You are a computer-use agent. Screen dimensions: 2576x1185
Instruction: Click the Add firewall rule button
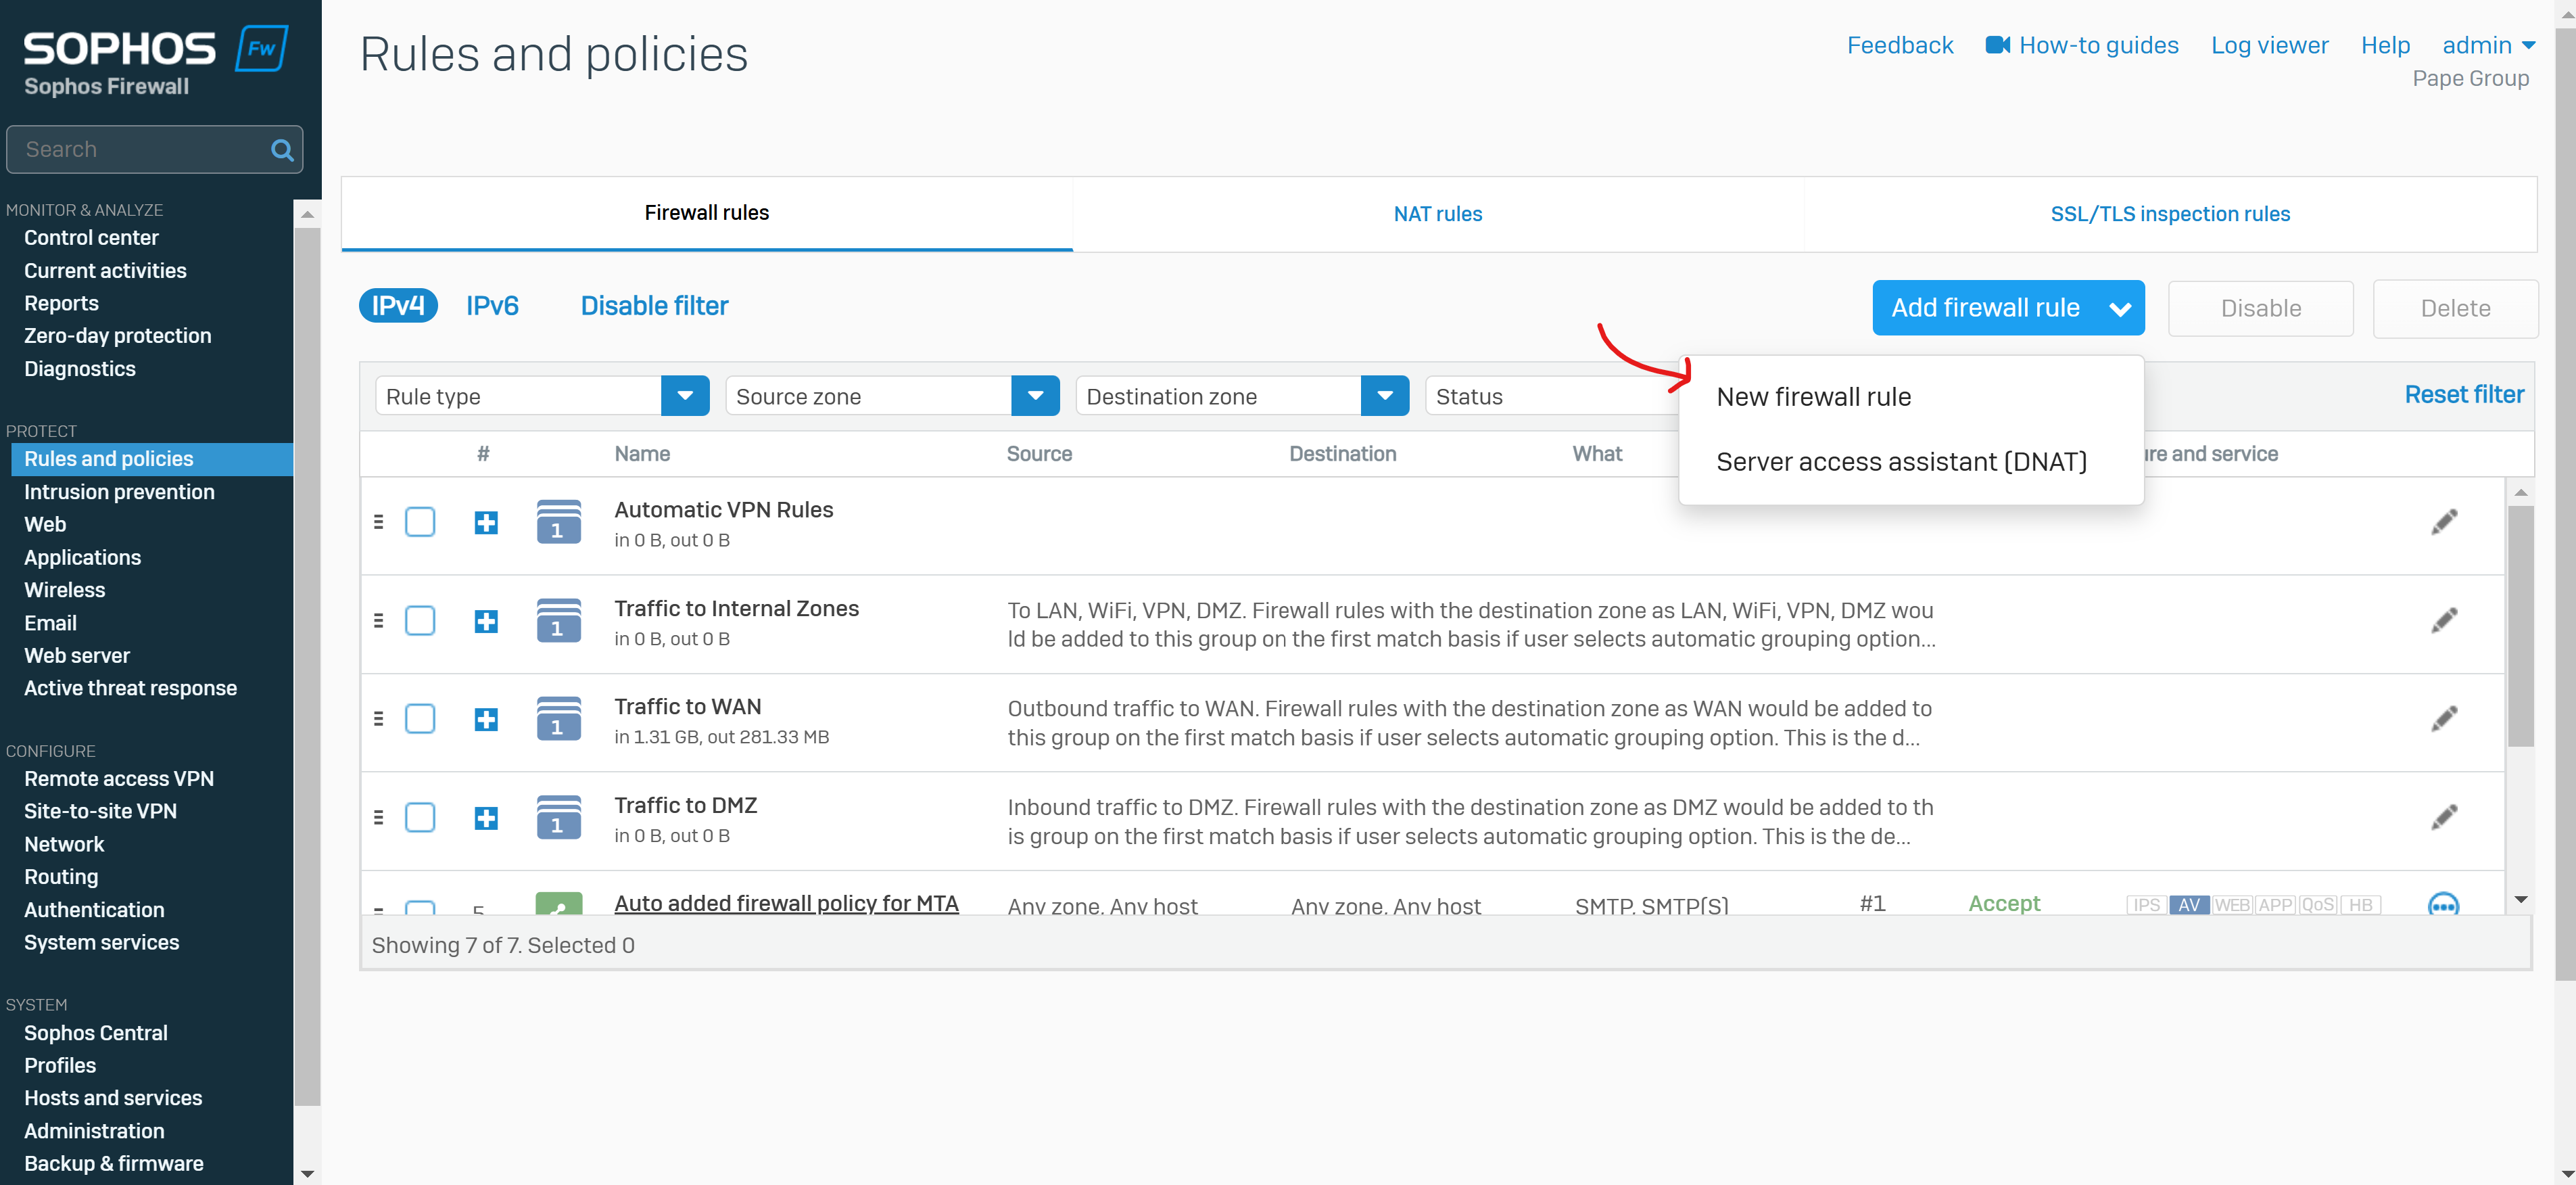coord(2008,308)
